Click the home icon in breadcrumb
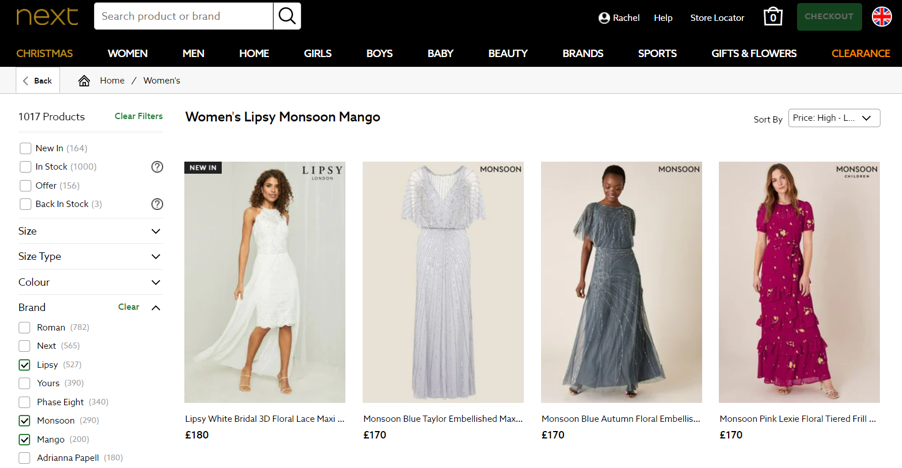Image resolution: width=902 pixels, height=468 pixels. [84, 80]
